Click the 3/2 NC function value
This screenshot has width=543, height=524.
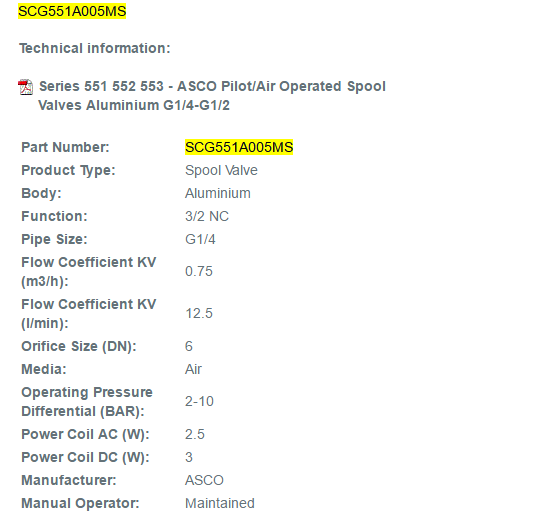(207, 216)
